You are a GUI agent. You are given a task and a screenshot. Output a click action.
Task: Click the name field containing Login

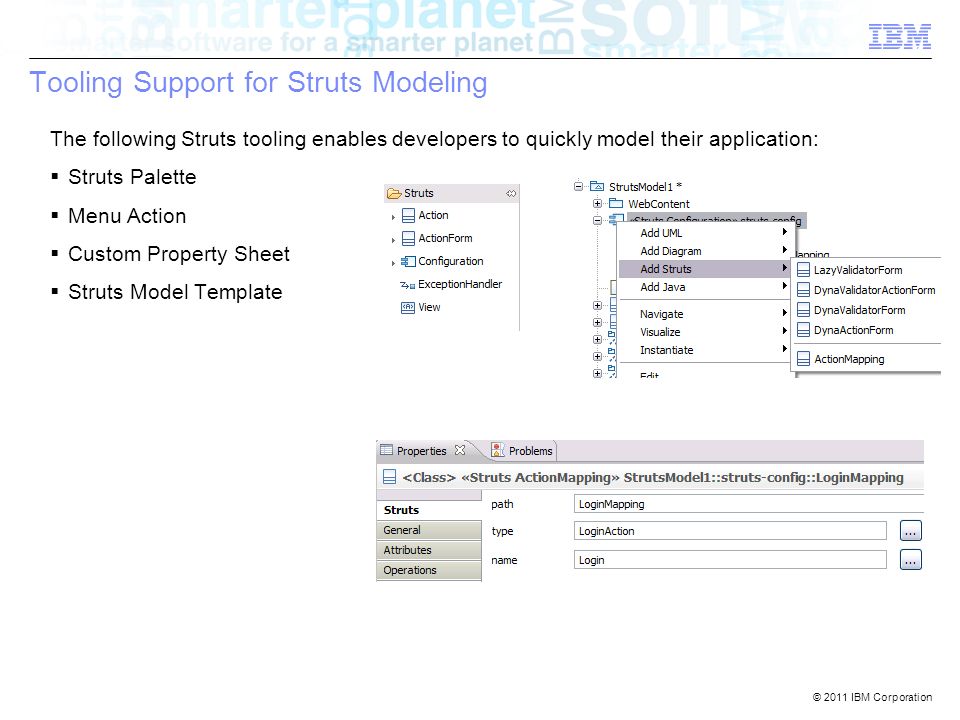tap(730, 560)
